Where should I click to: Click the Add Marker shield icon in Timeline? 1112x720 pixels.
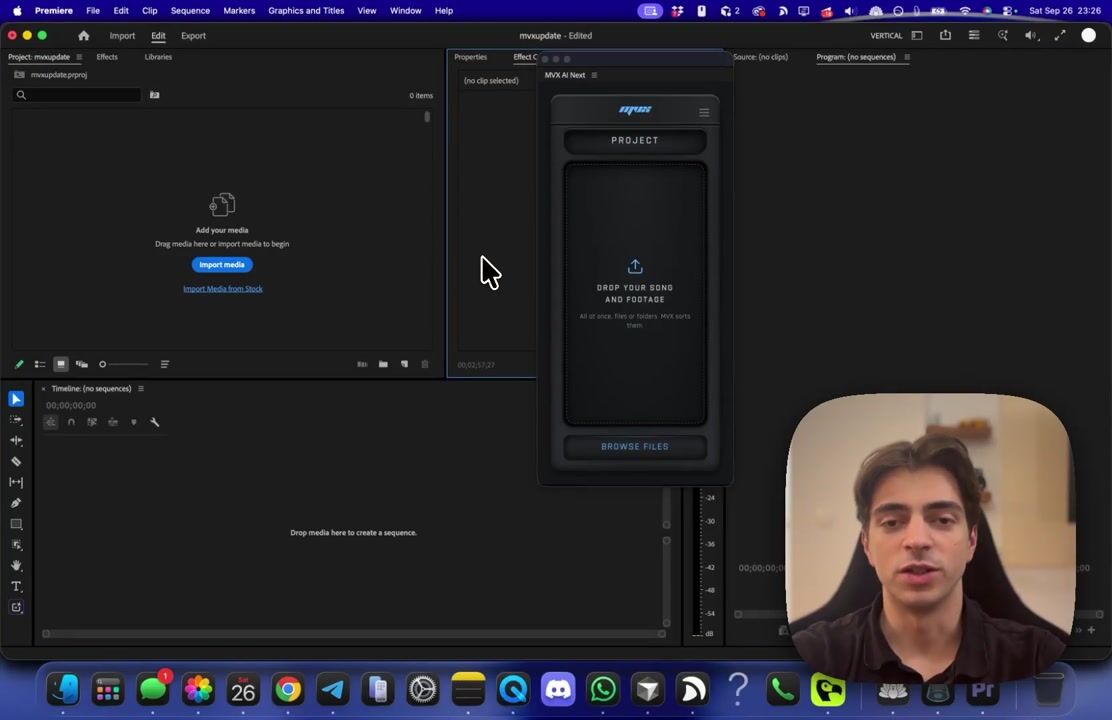[133, 422]
